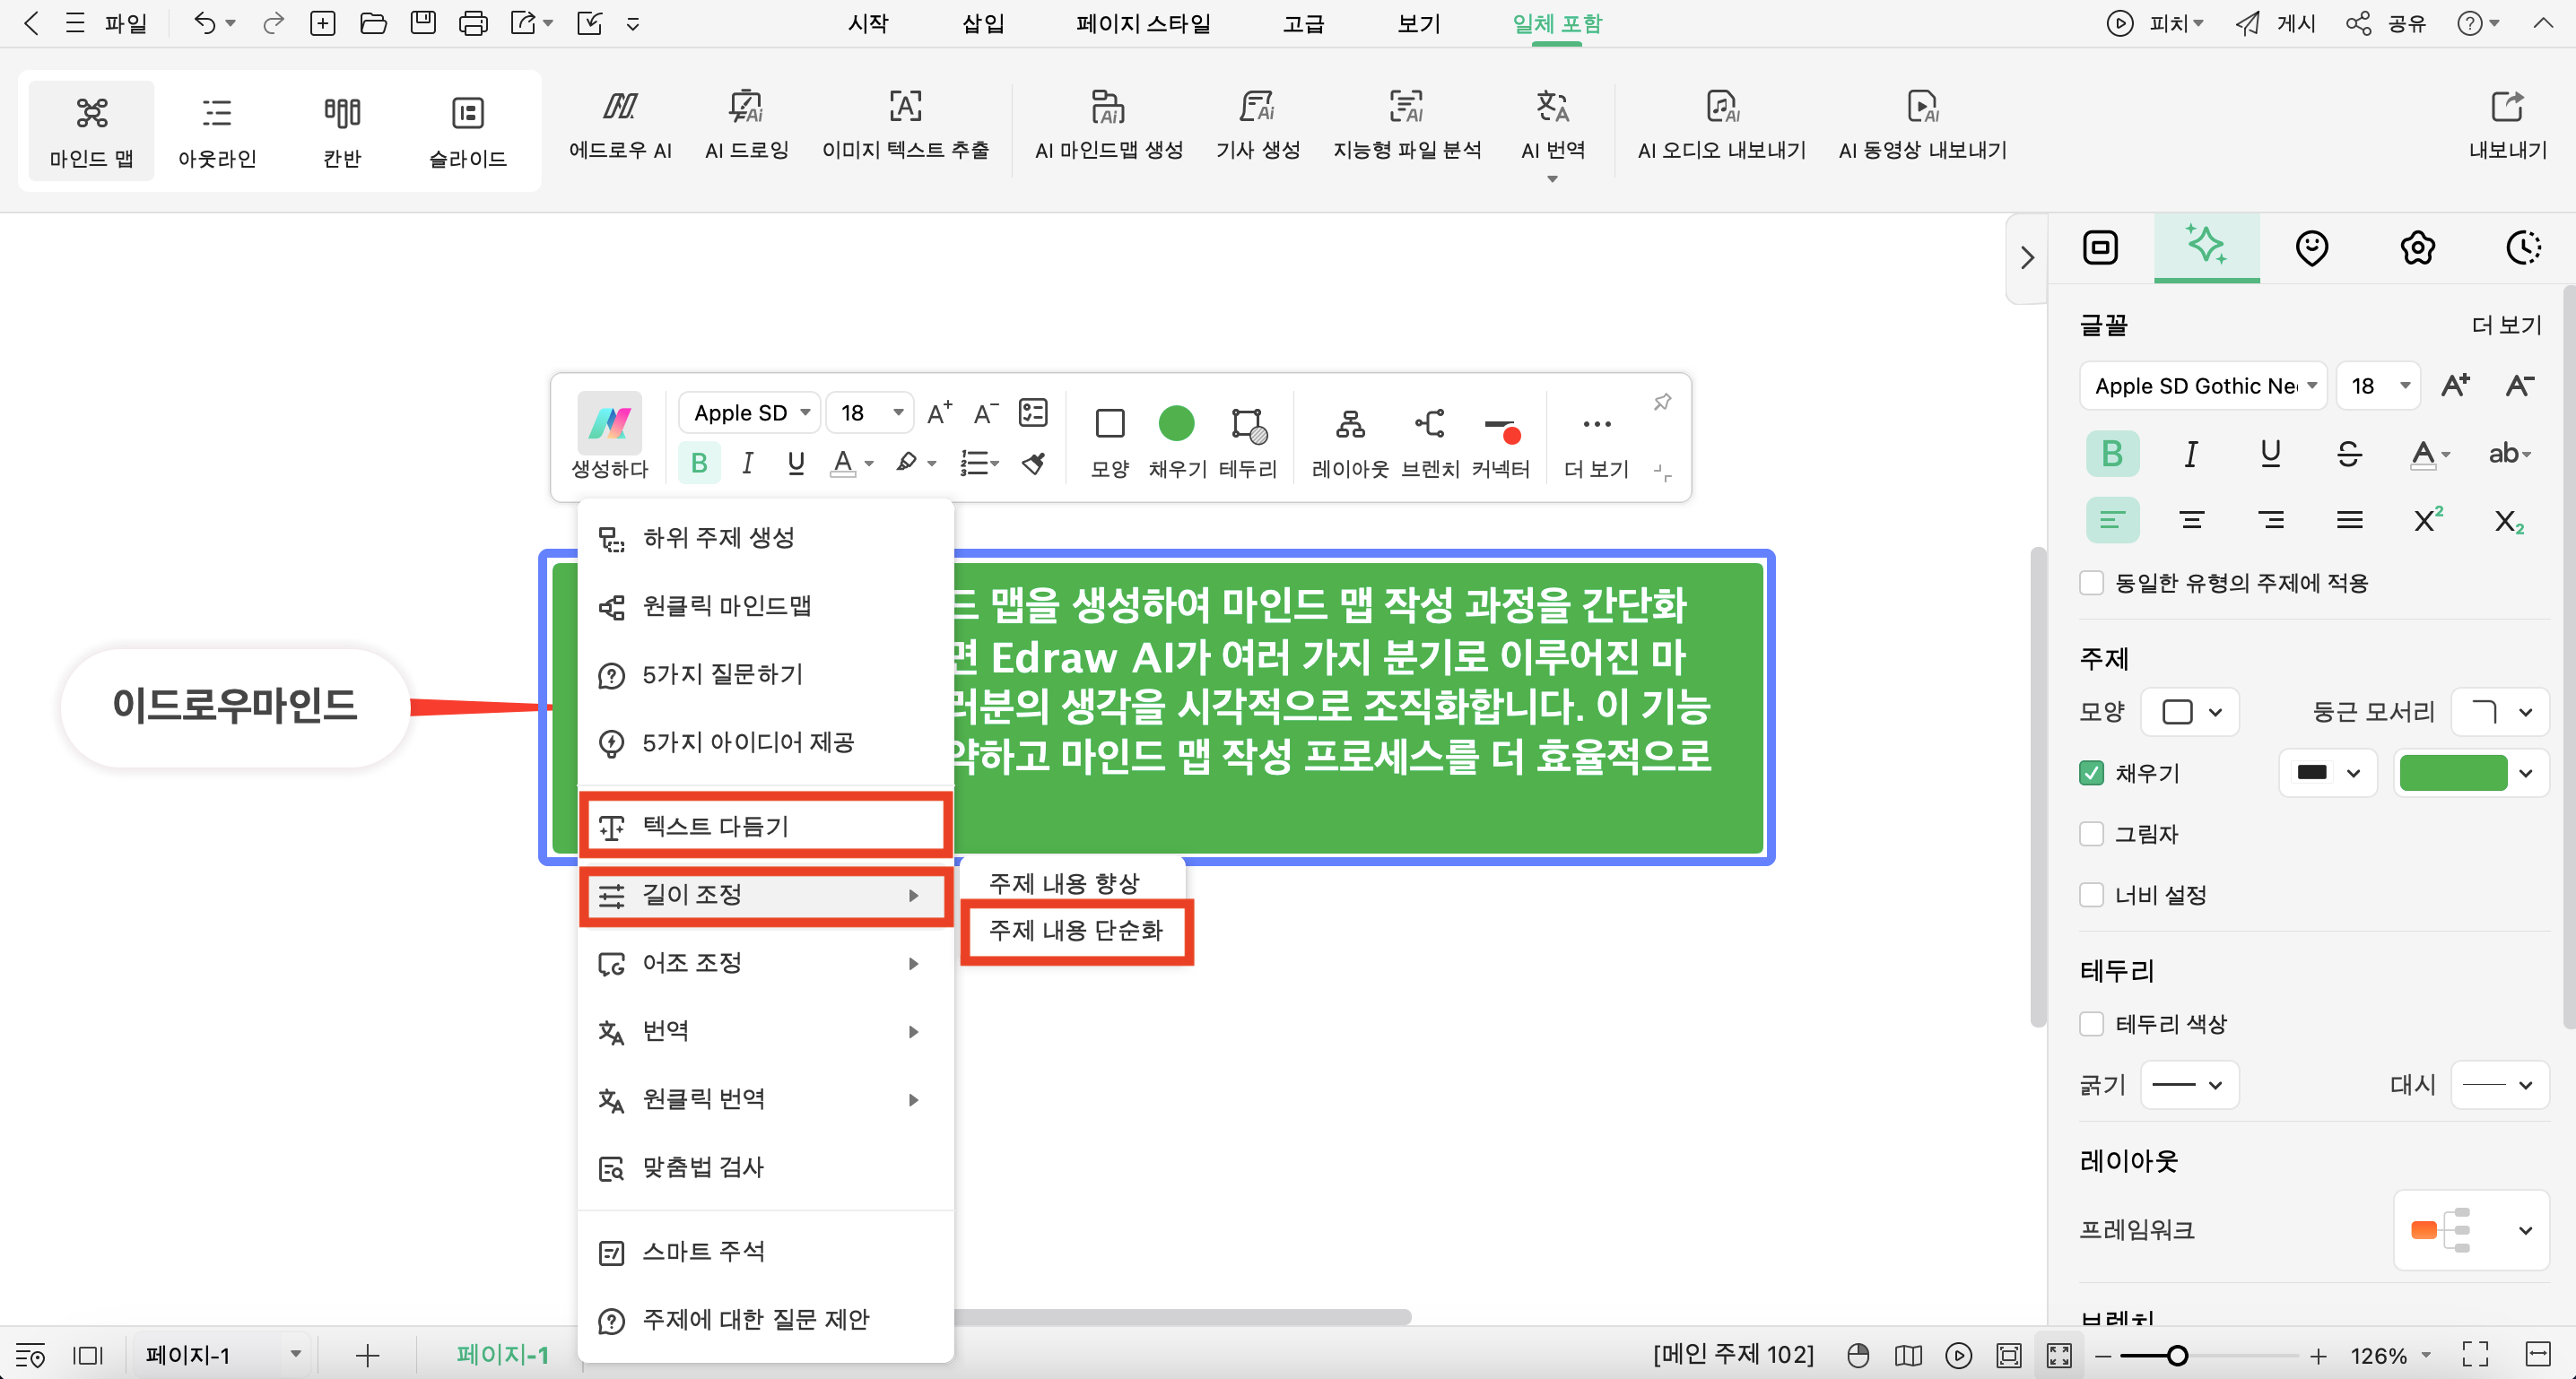The width and height of the screenshot is (2576, 1379).
Task: Open the 프레임워크 layout dropdown
Action: tap(2471, 1230)
